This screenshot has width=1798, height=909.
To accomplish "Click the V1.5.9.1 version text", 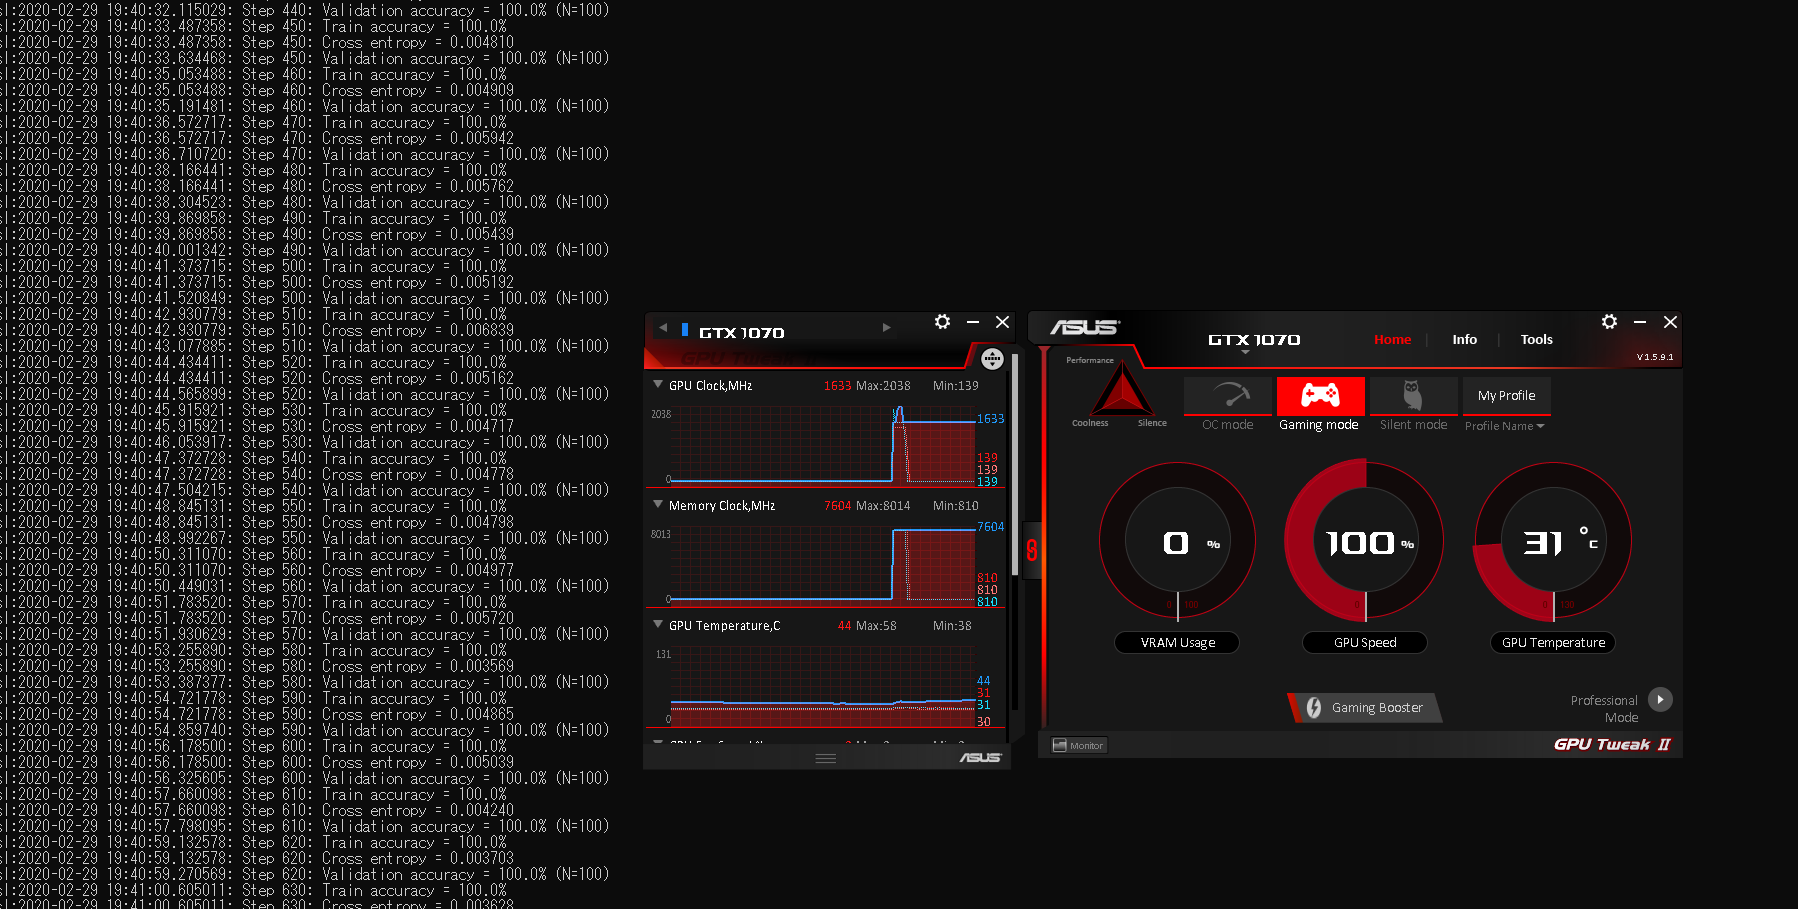I will pos(1655,357).
